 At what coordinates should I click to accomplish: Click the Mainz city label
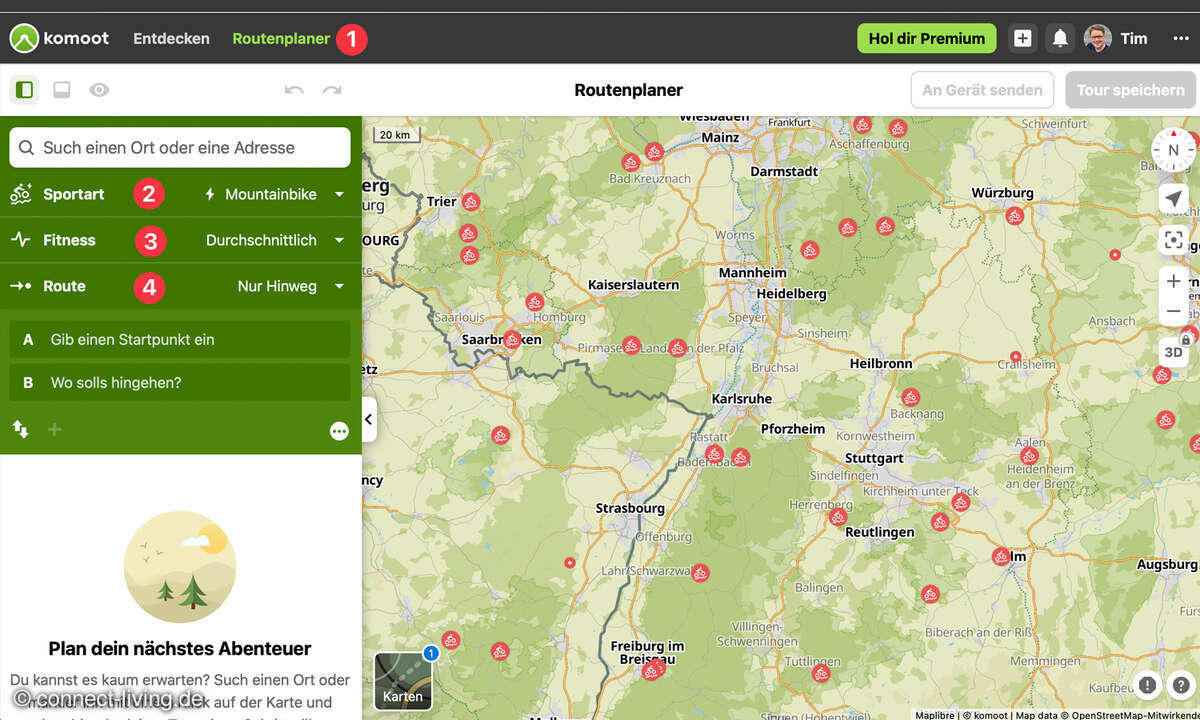click(x=720, y=137)
